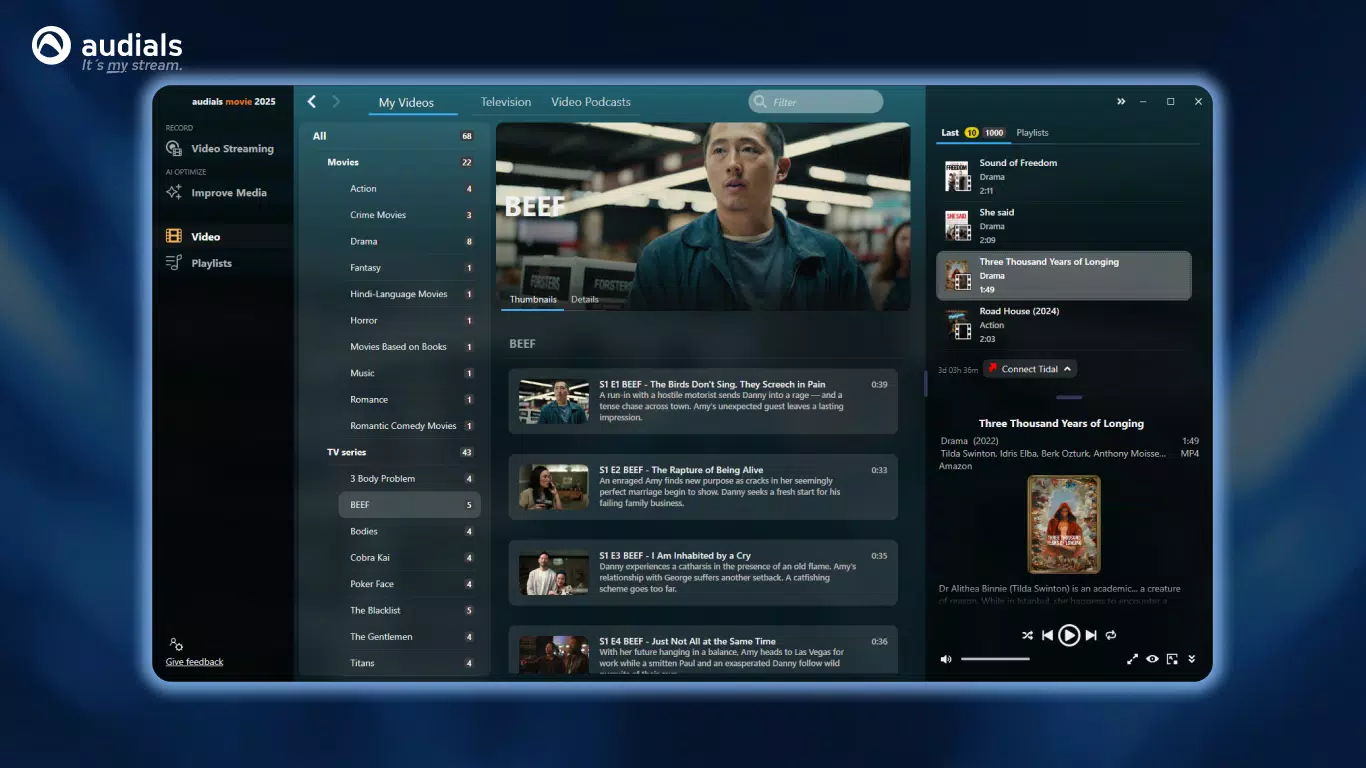This screenshot has width=1366, height=768.
Task: Collapse the Movies category
Action: (400, 162)
